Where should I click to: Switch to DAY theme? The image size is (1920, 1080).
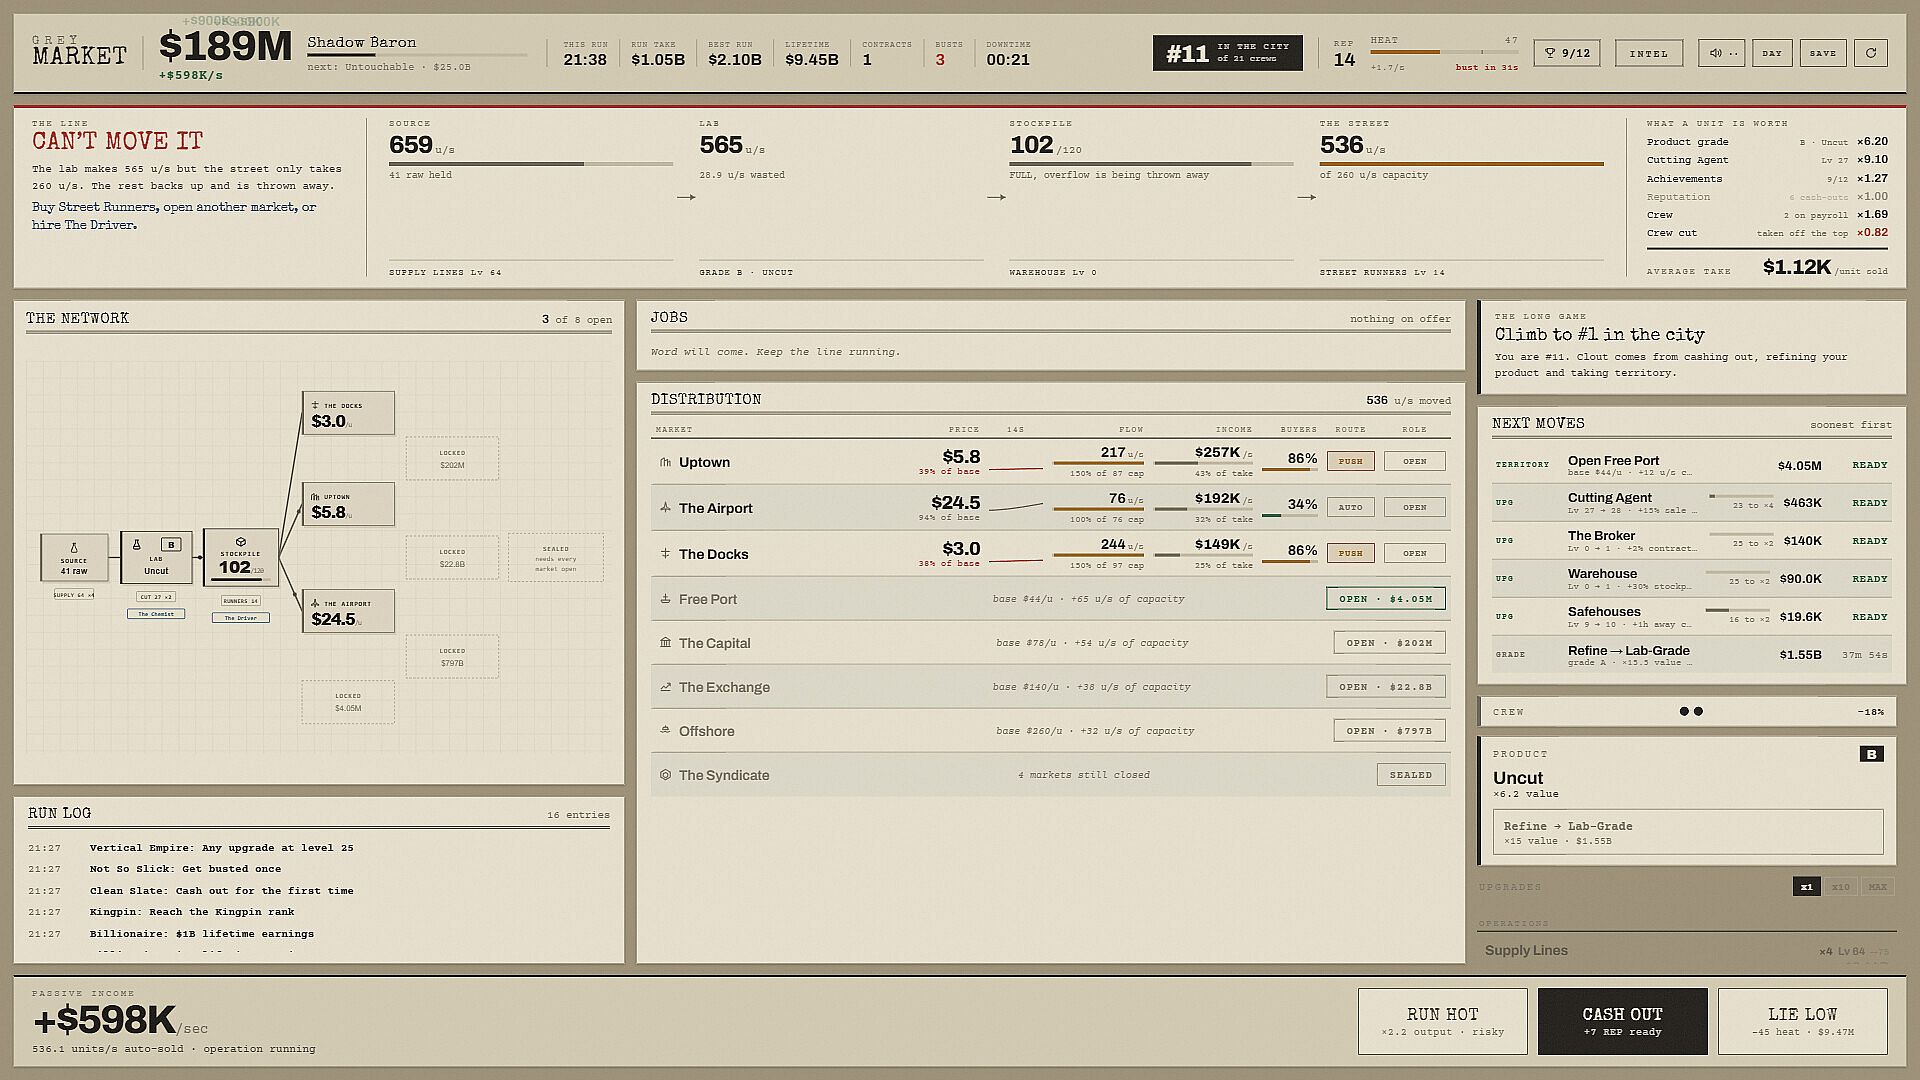(x=1771, y=53)
